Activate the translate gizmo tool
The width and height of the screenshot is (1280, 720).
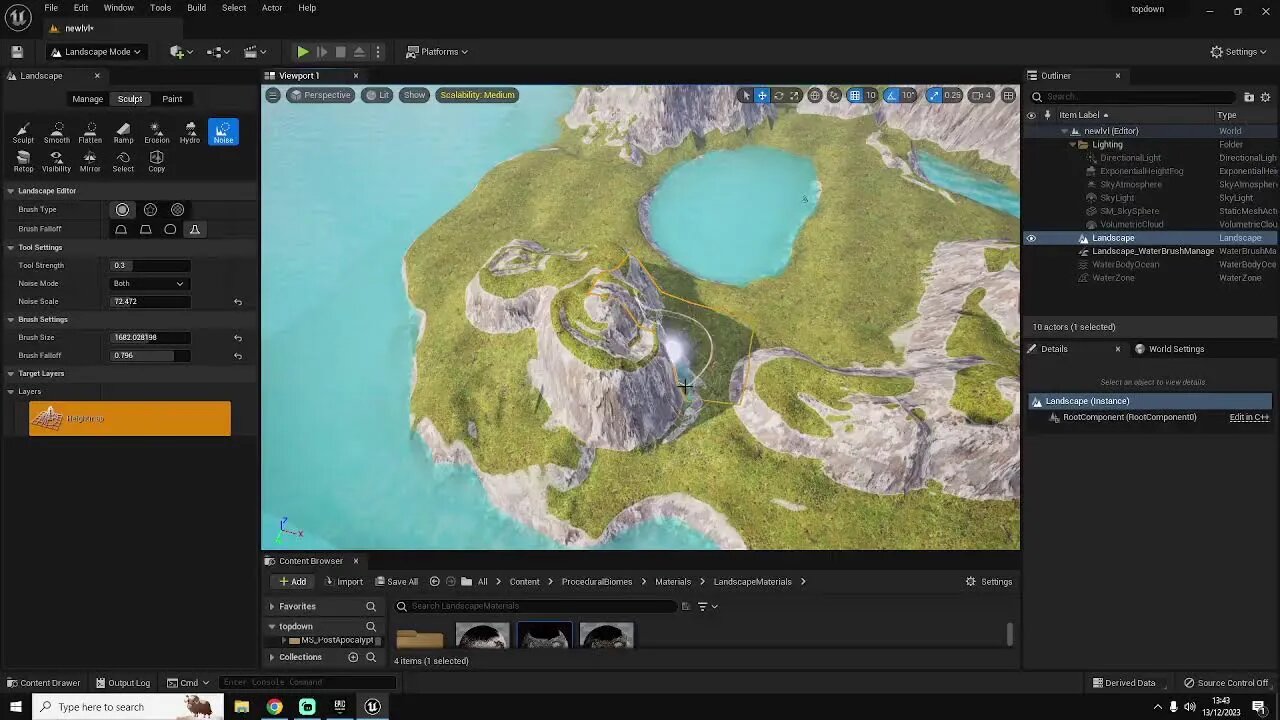(762, 95)
